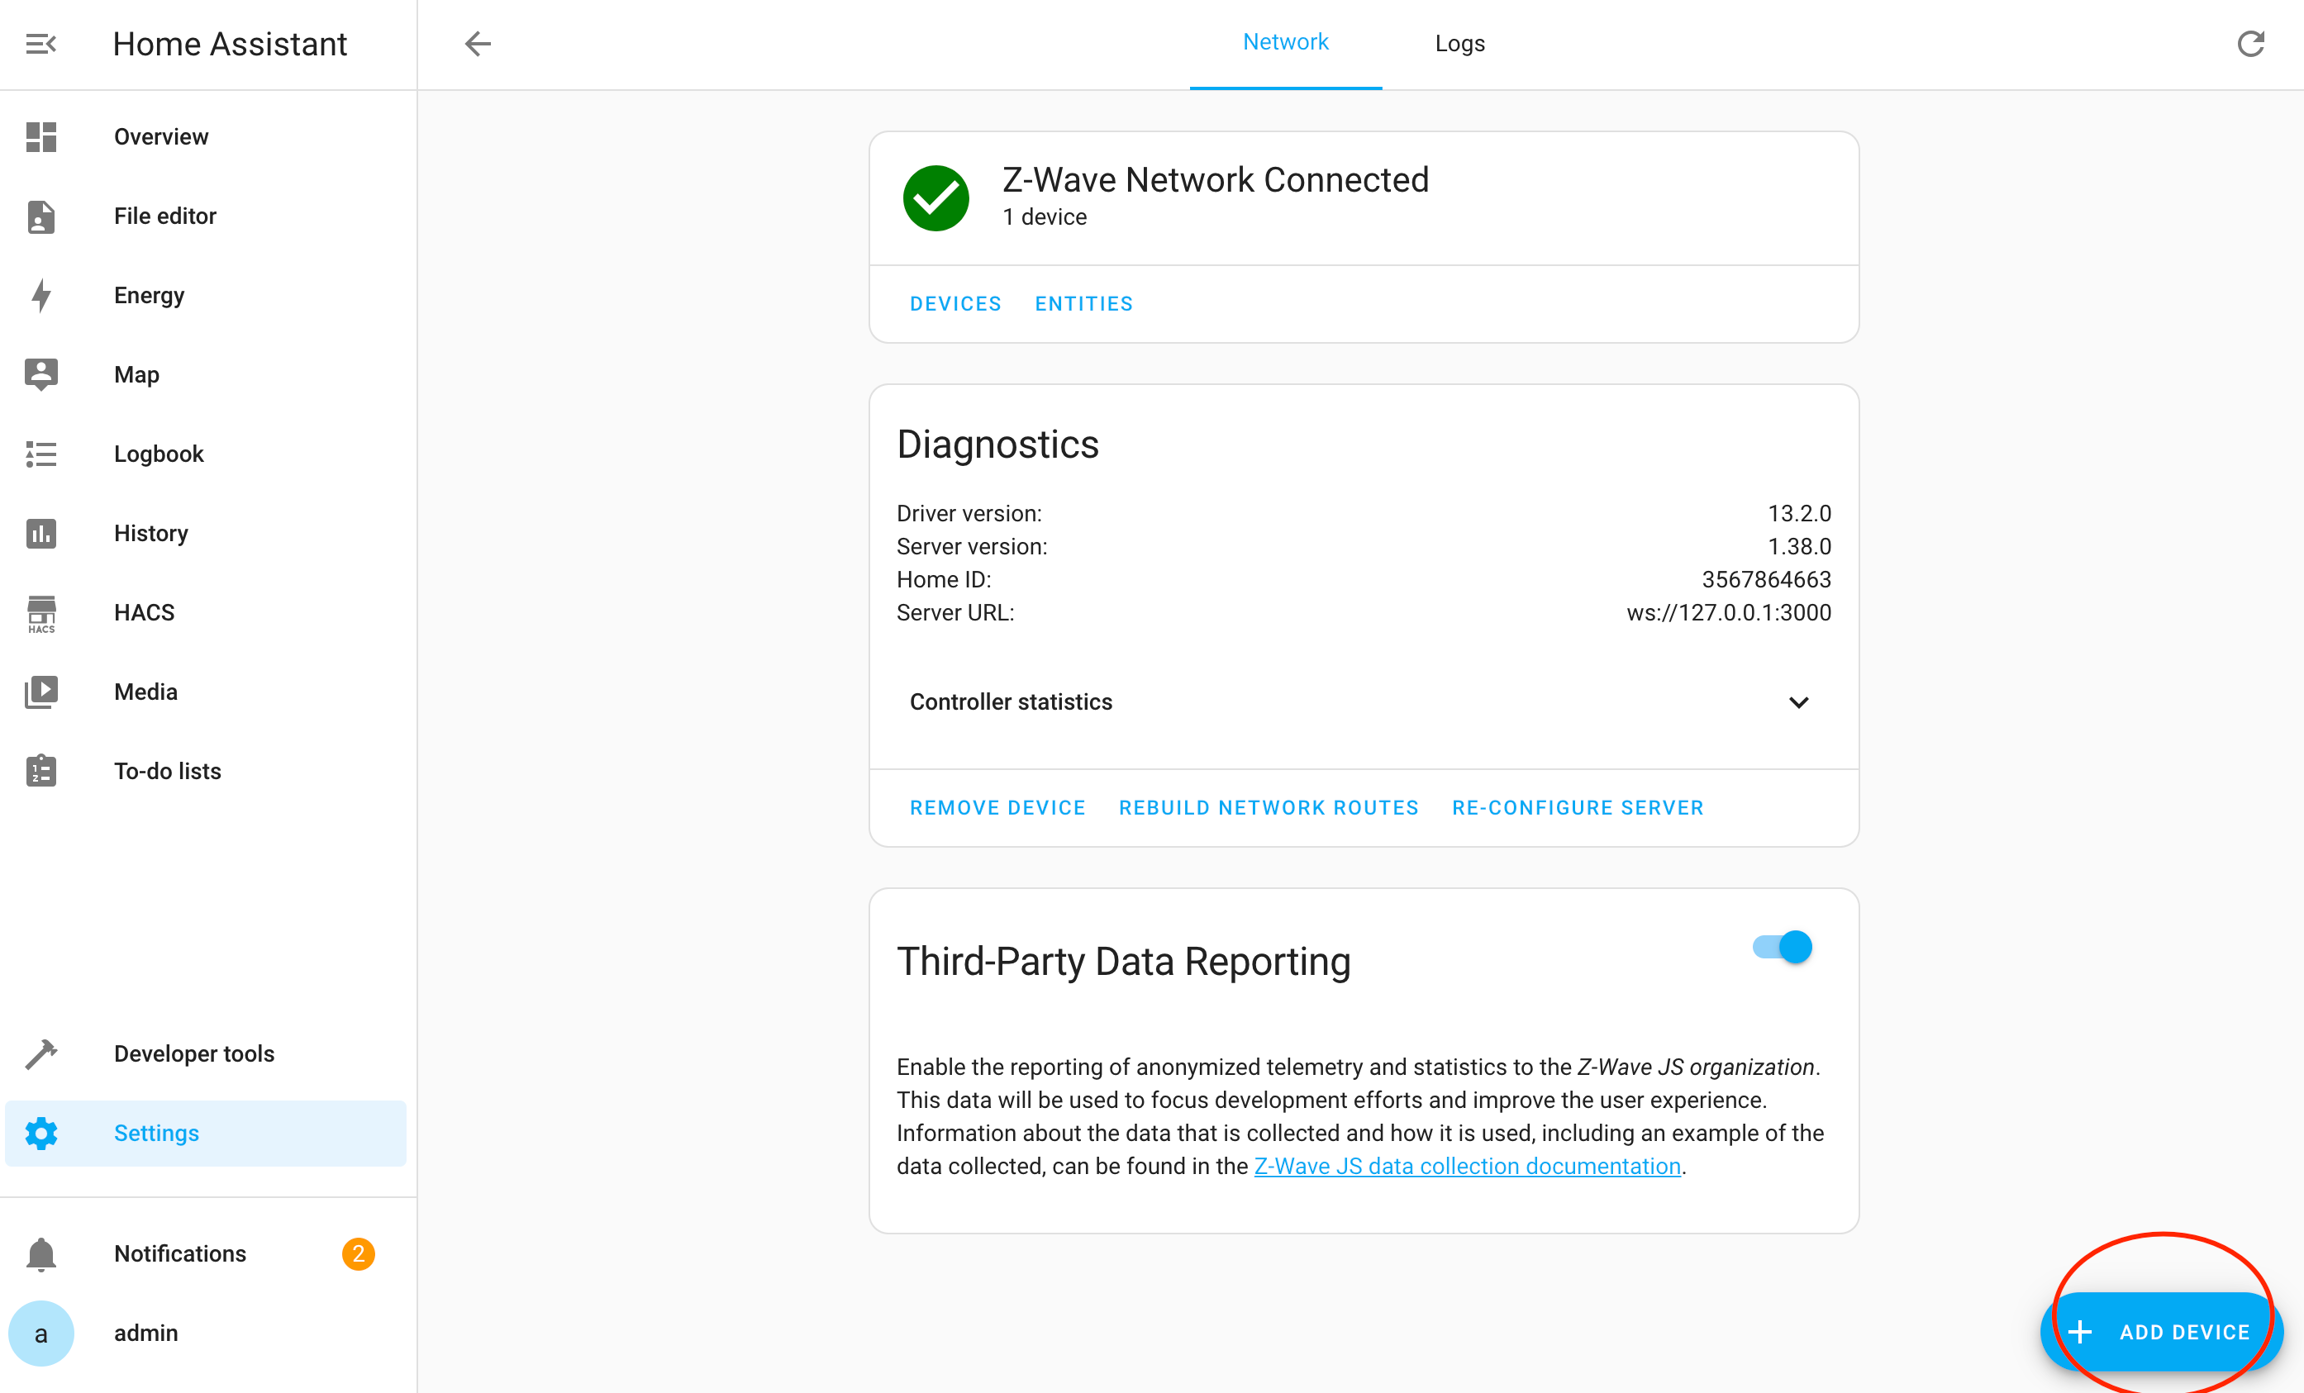Switch to the Logs tab
The image size is (2304, 1393).
coord(1459,44)
